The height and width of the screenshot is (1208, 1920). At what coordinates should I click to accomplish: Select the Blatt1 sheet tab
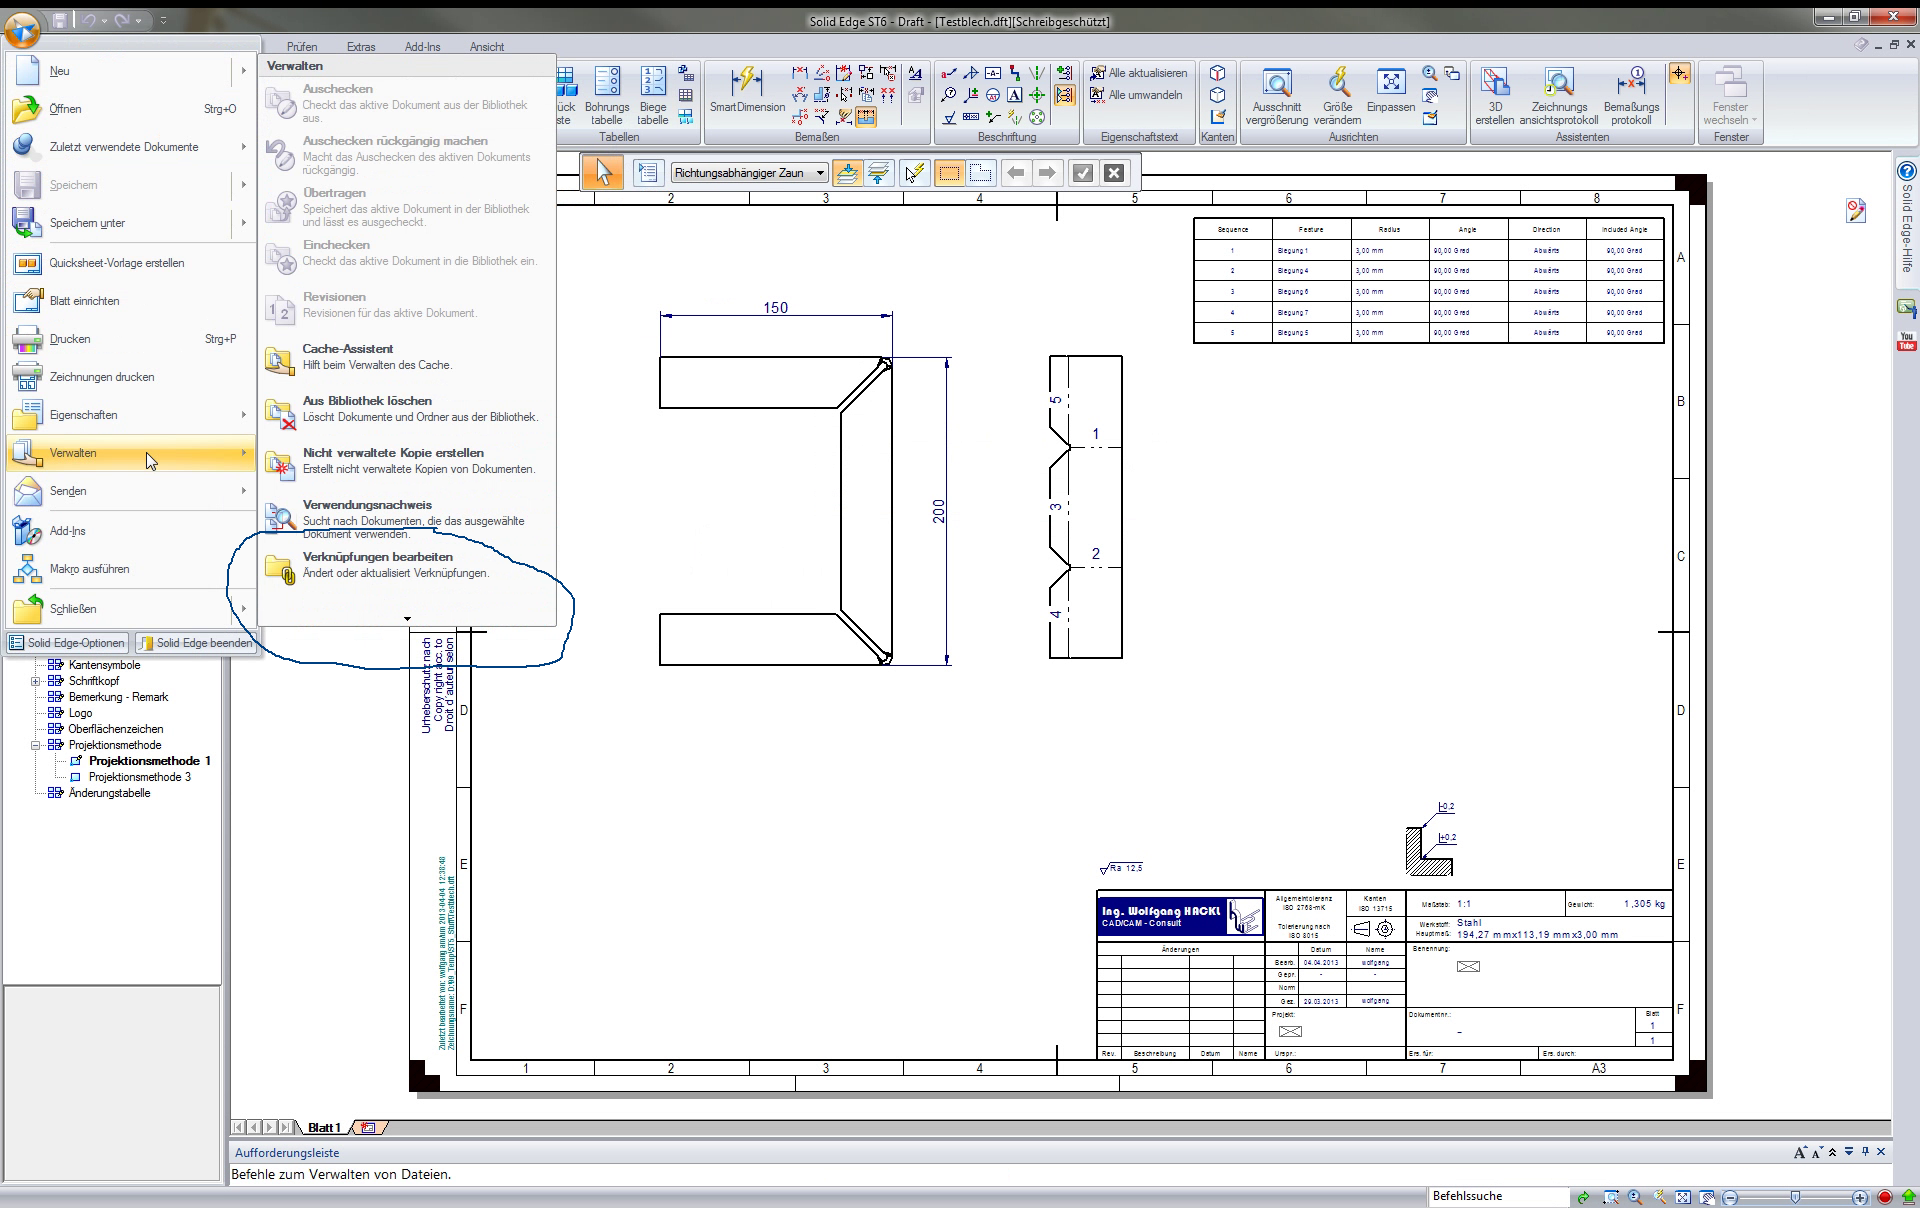[x=325, y=1127]
